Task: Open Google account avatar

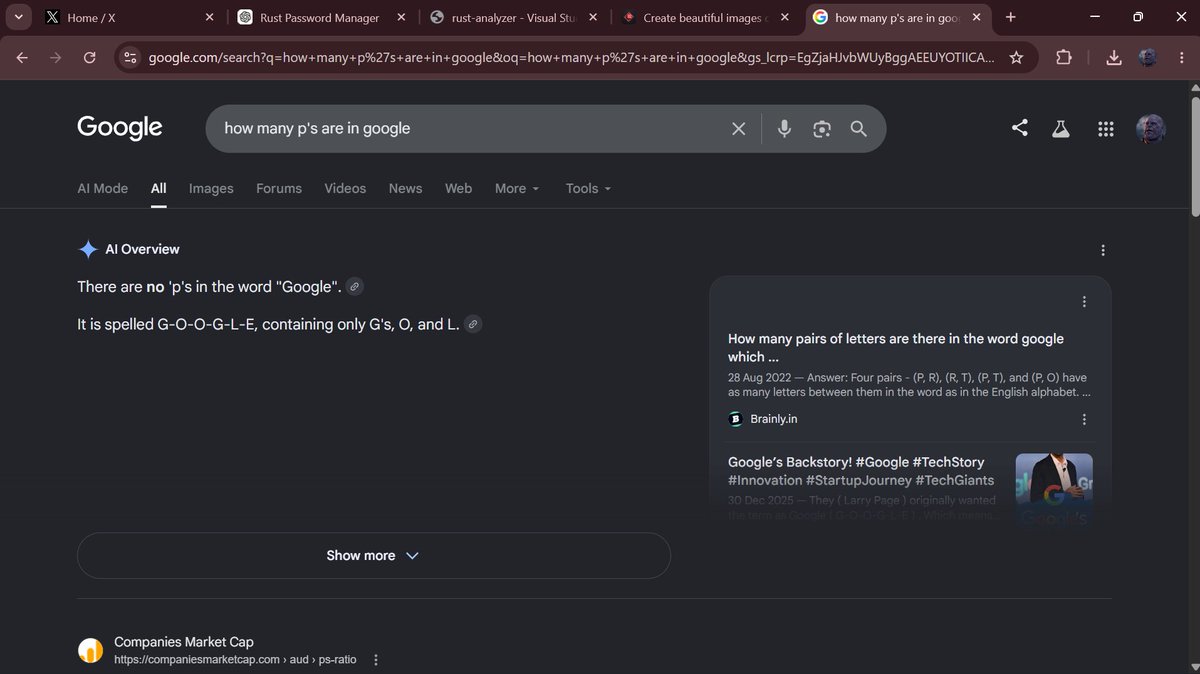Action: (x=1151, y=128)
